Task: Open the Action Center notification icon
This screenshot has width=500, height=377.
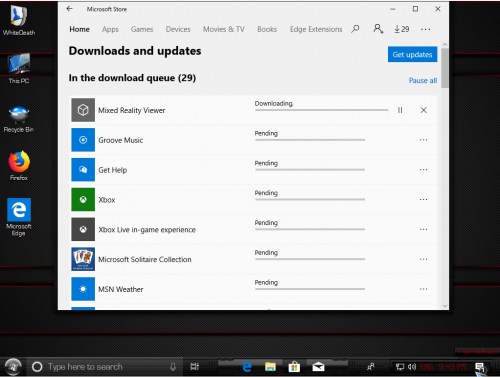Action: click(480, 368)
